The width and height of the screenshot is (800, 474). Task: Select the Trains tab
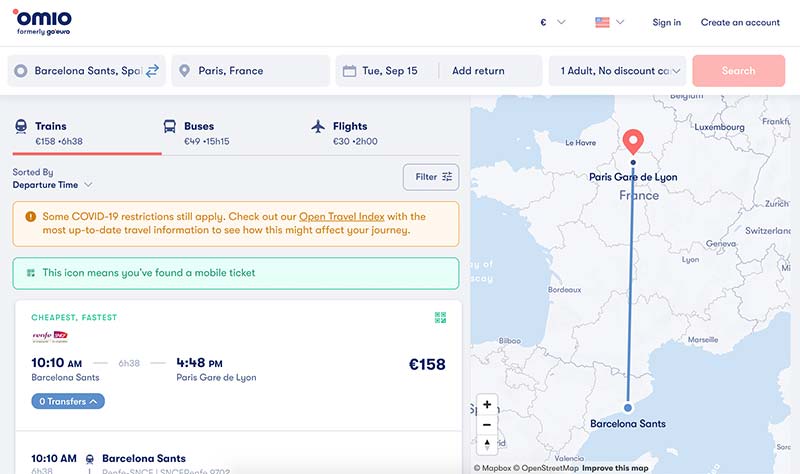tap(87, 134)
